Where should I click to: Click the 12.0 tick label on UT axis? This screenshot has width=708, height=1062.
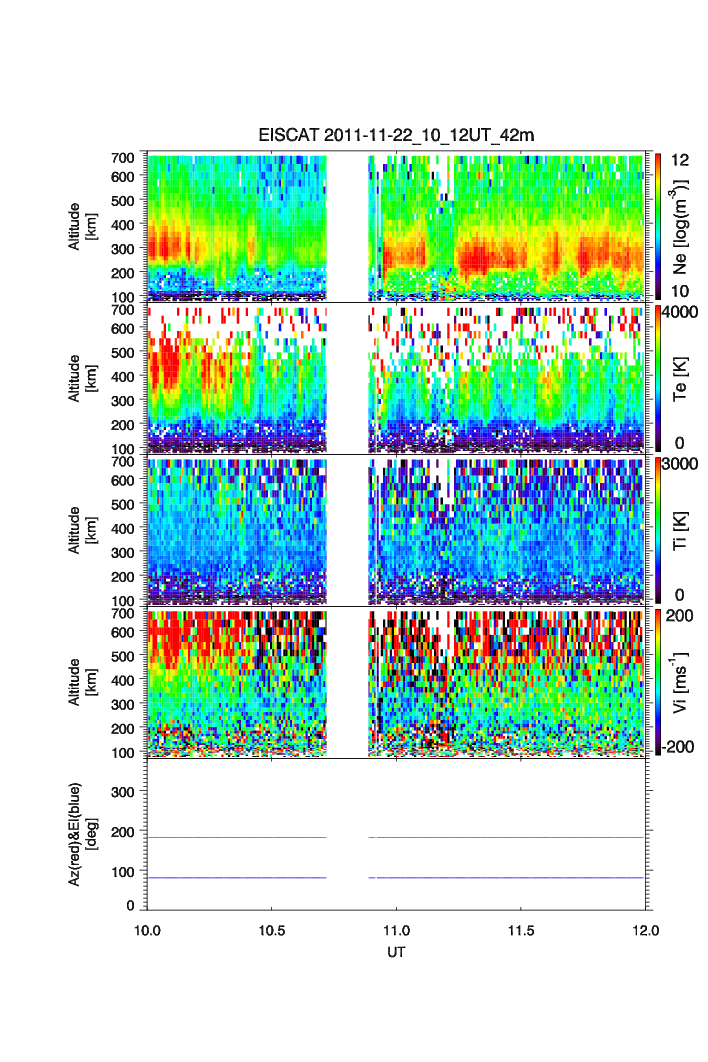tap(647, 930)
